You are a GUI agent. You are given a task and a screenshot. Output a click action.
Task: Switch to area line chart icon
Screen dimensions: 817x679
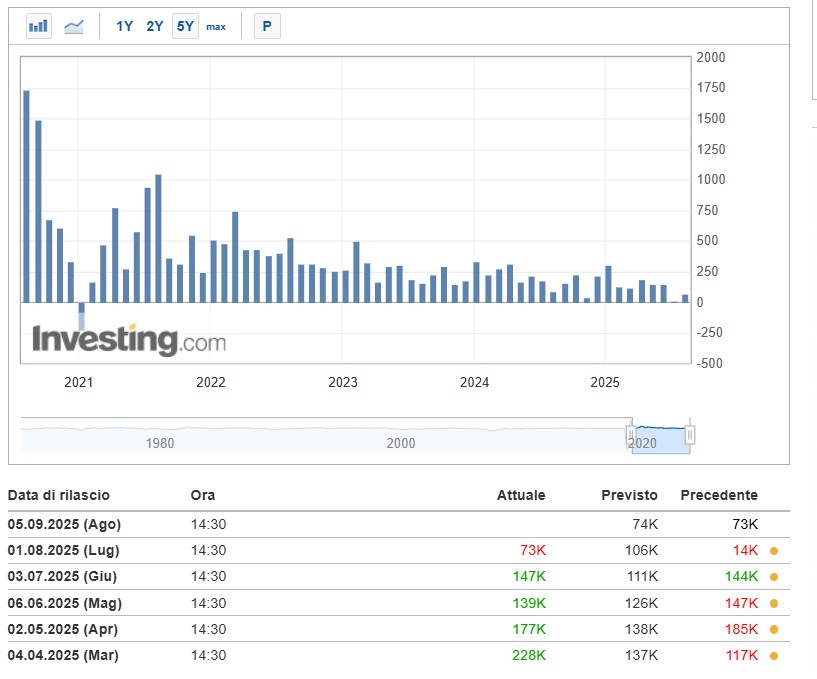pyautogui.click(x=74, y=26)
